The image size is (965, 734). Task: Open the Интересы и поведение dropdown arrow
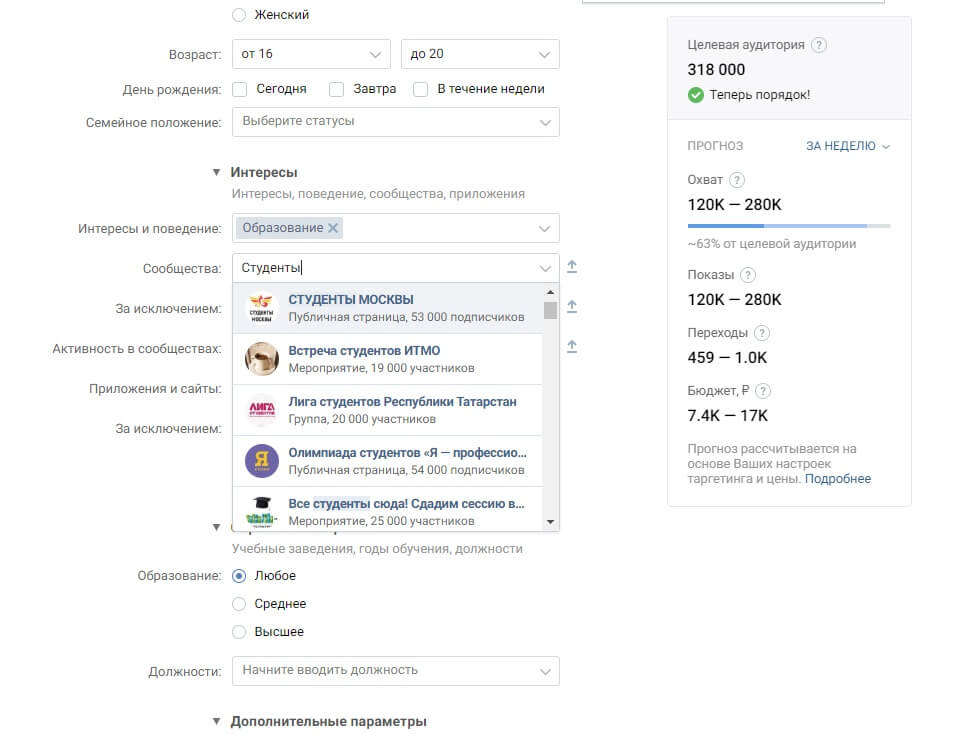pyautogui.click(x=545, y=229)
